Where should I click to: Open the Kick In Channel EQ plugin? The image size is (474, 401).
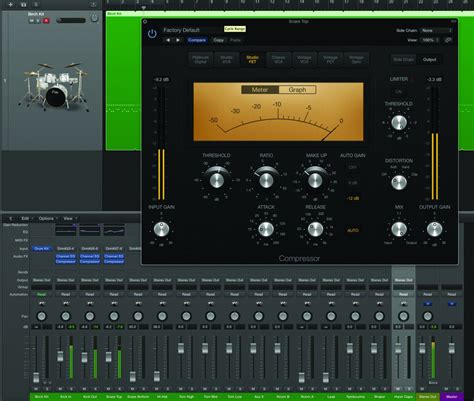(x=65, y=256)
